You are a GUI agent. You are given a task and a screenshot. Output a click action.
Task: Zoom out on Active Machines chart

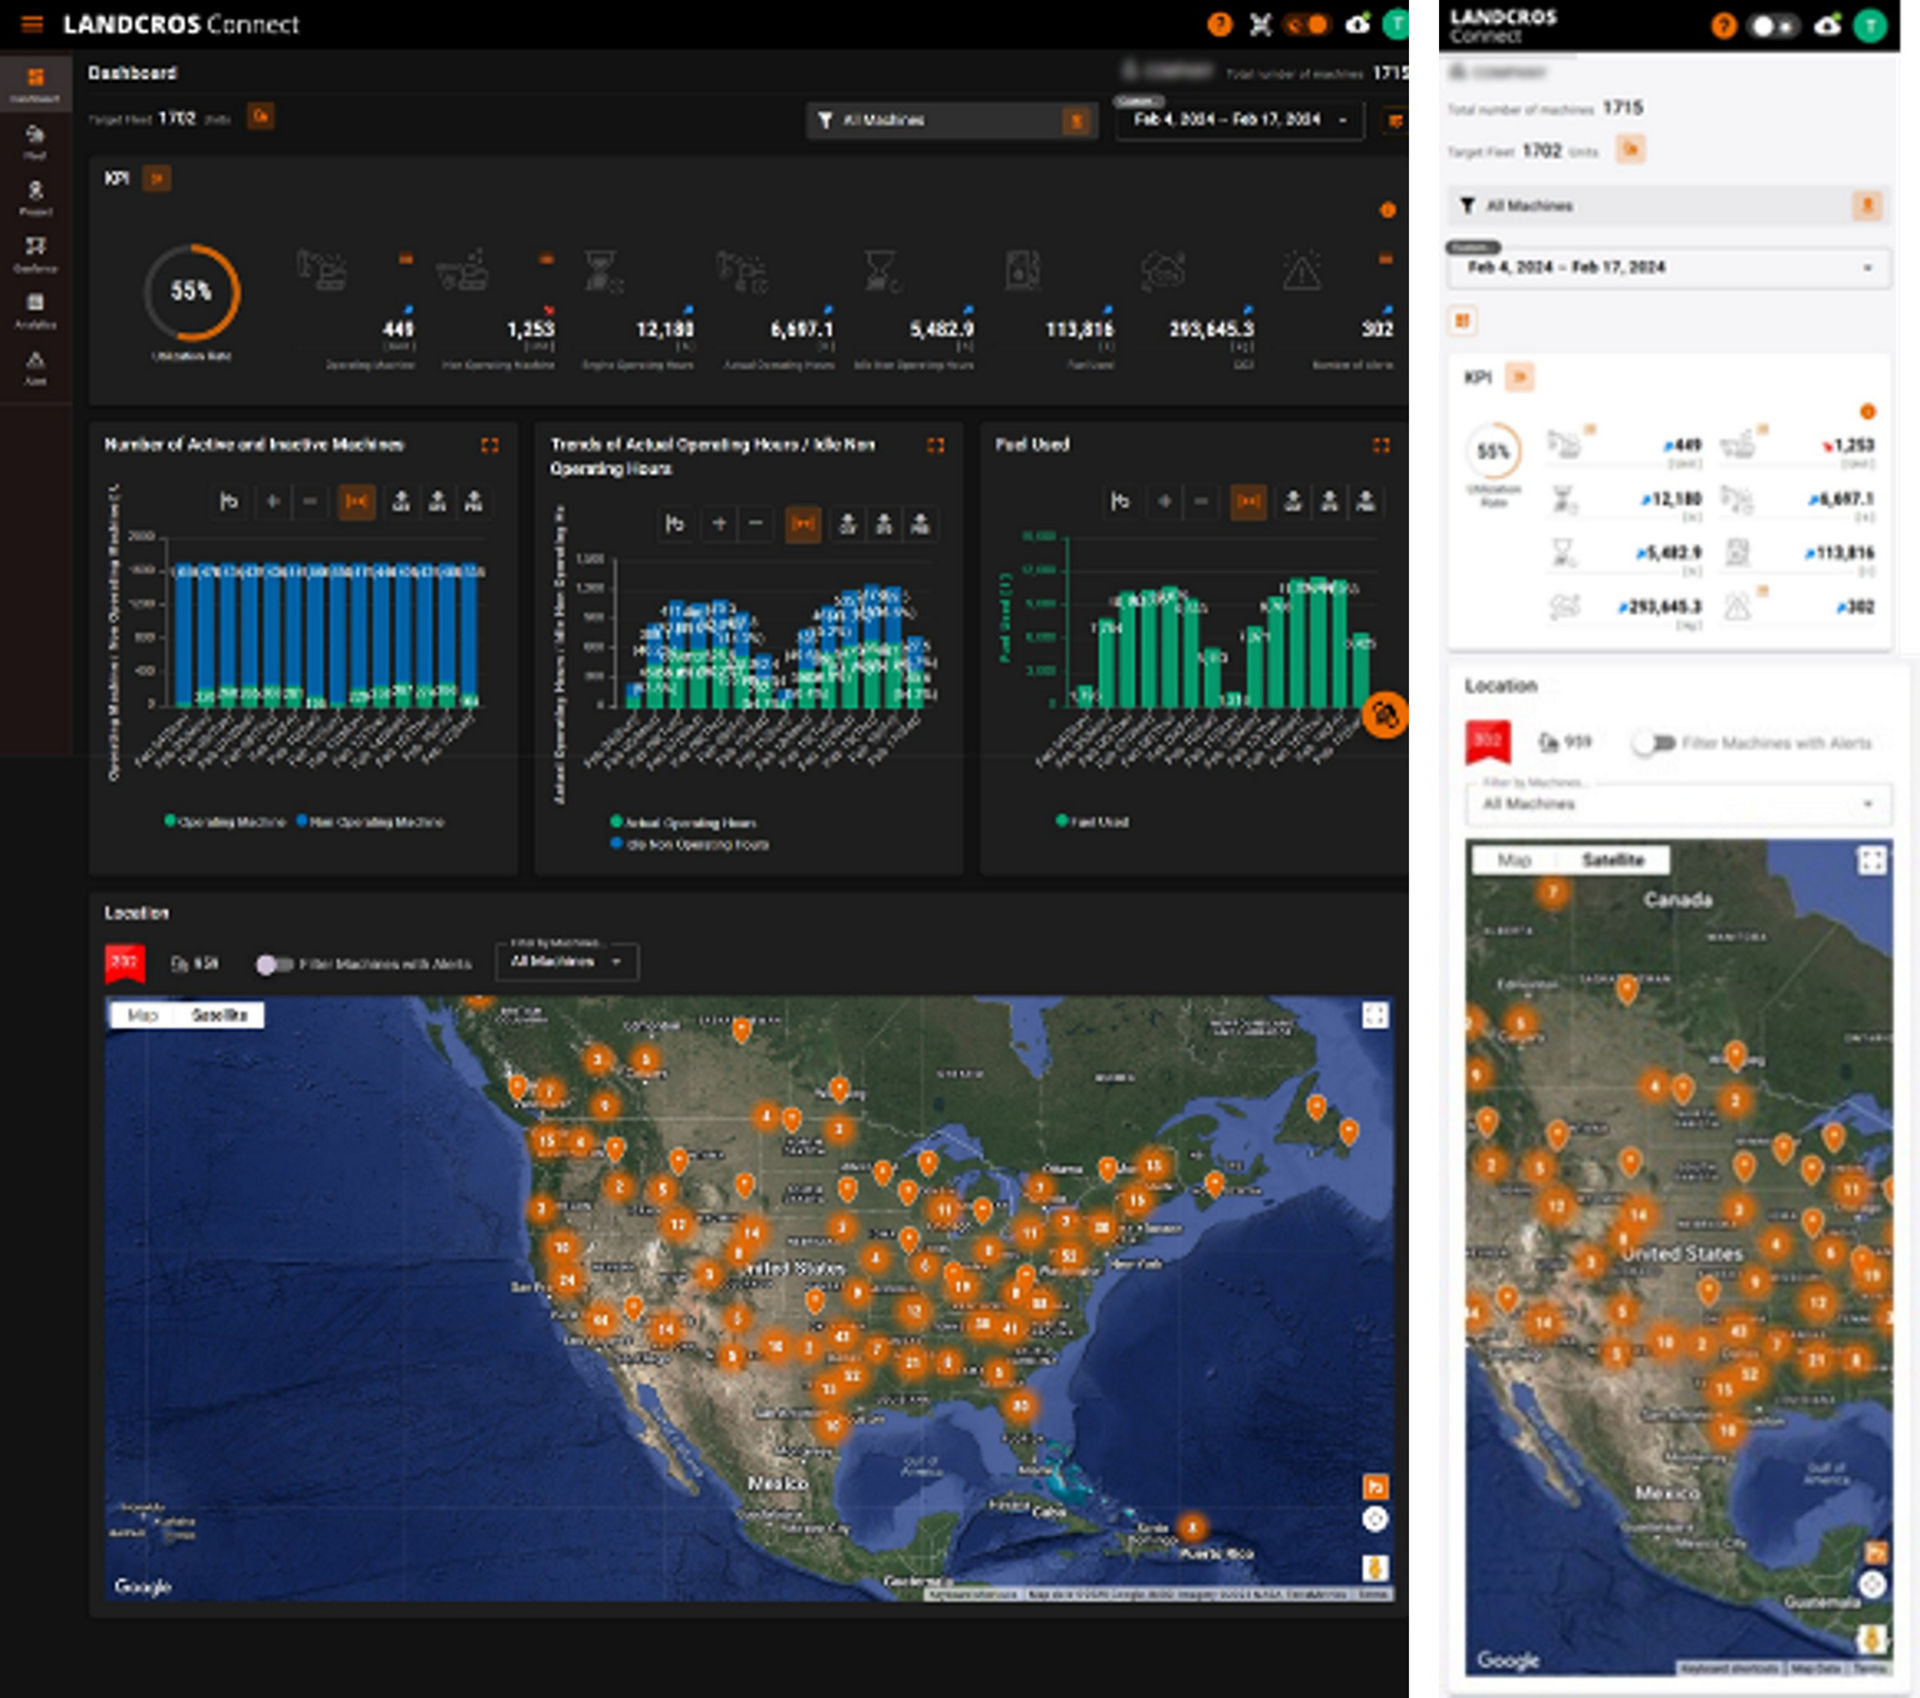click(x=310, y=501)
